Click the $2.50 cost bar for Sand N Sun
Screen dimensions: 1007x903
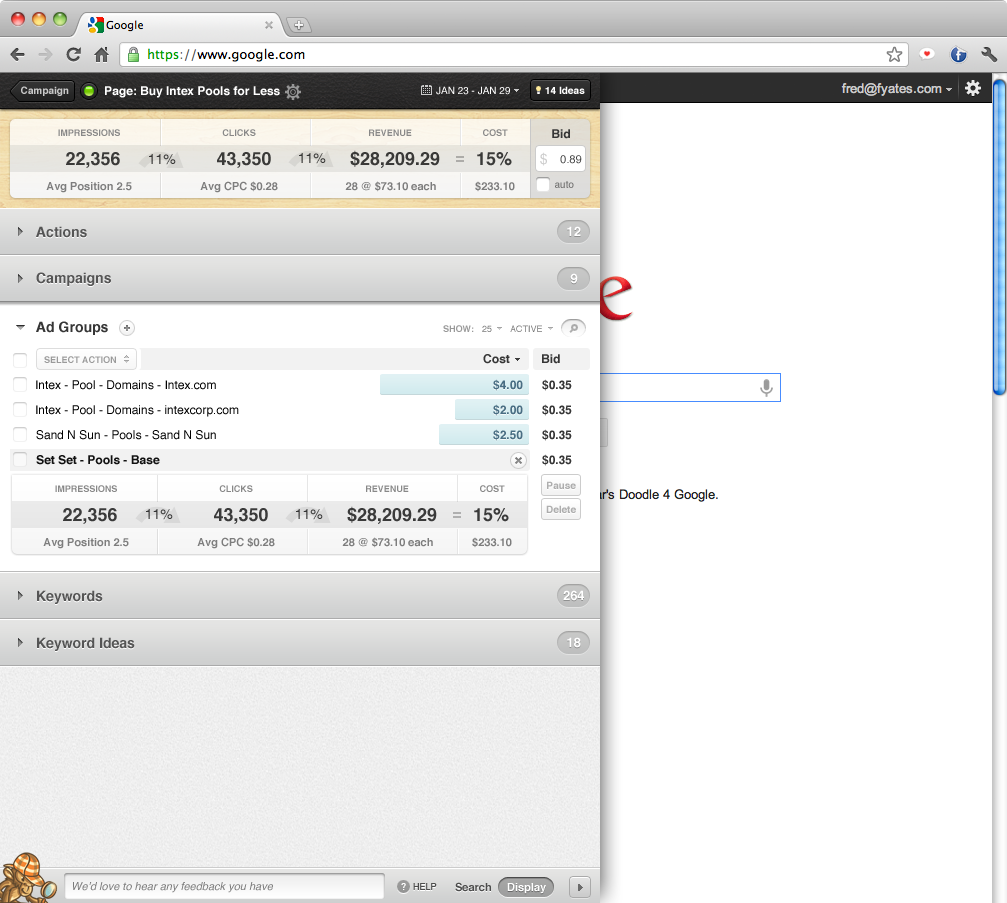484,435
